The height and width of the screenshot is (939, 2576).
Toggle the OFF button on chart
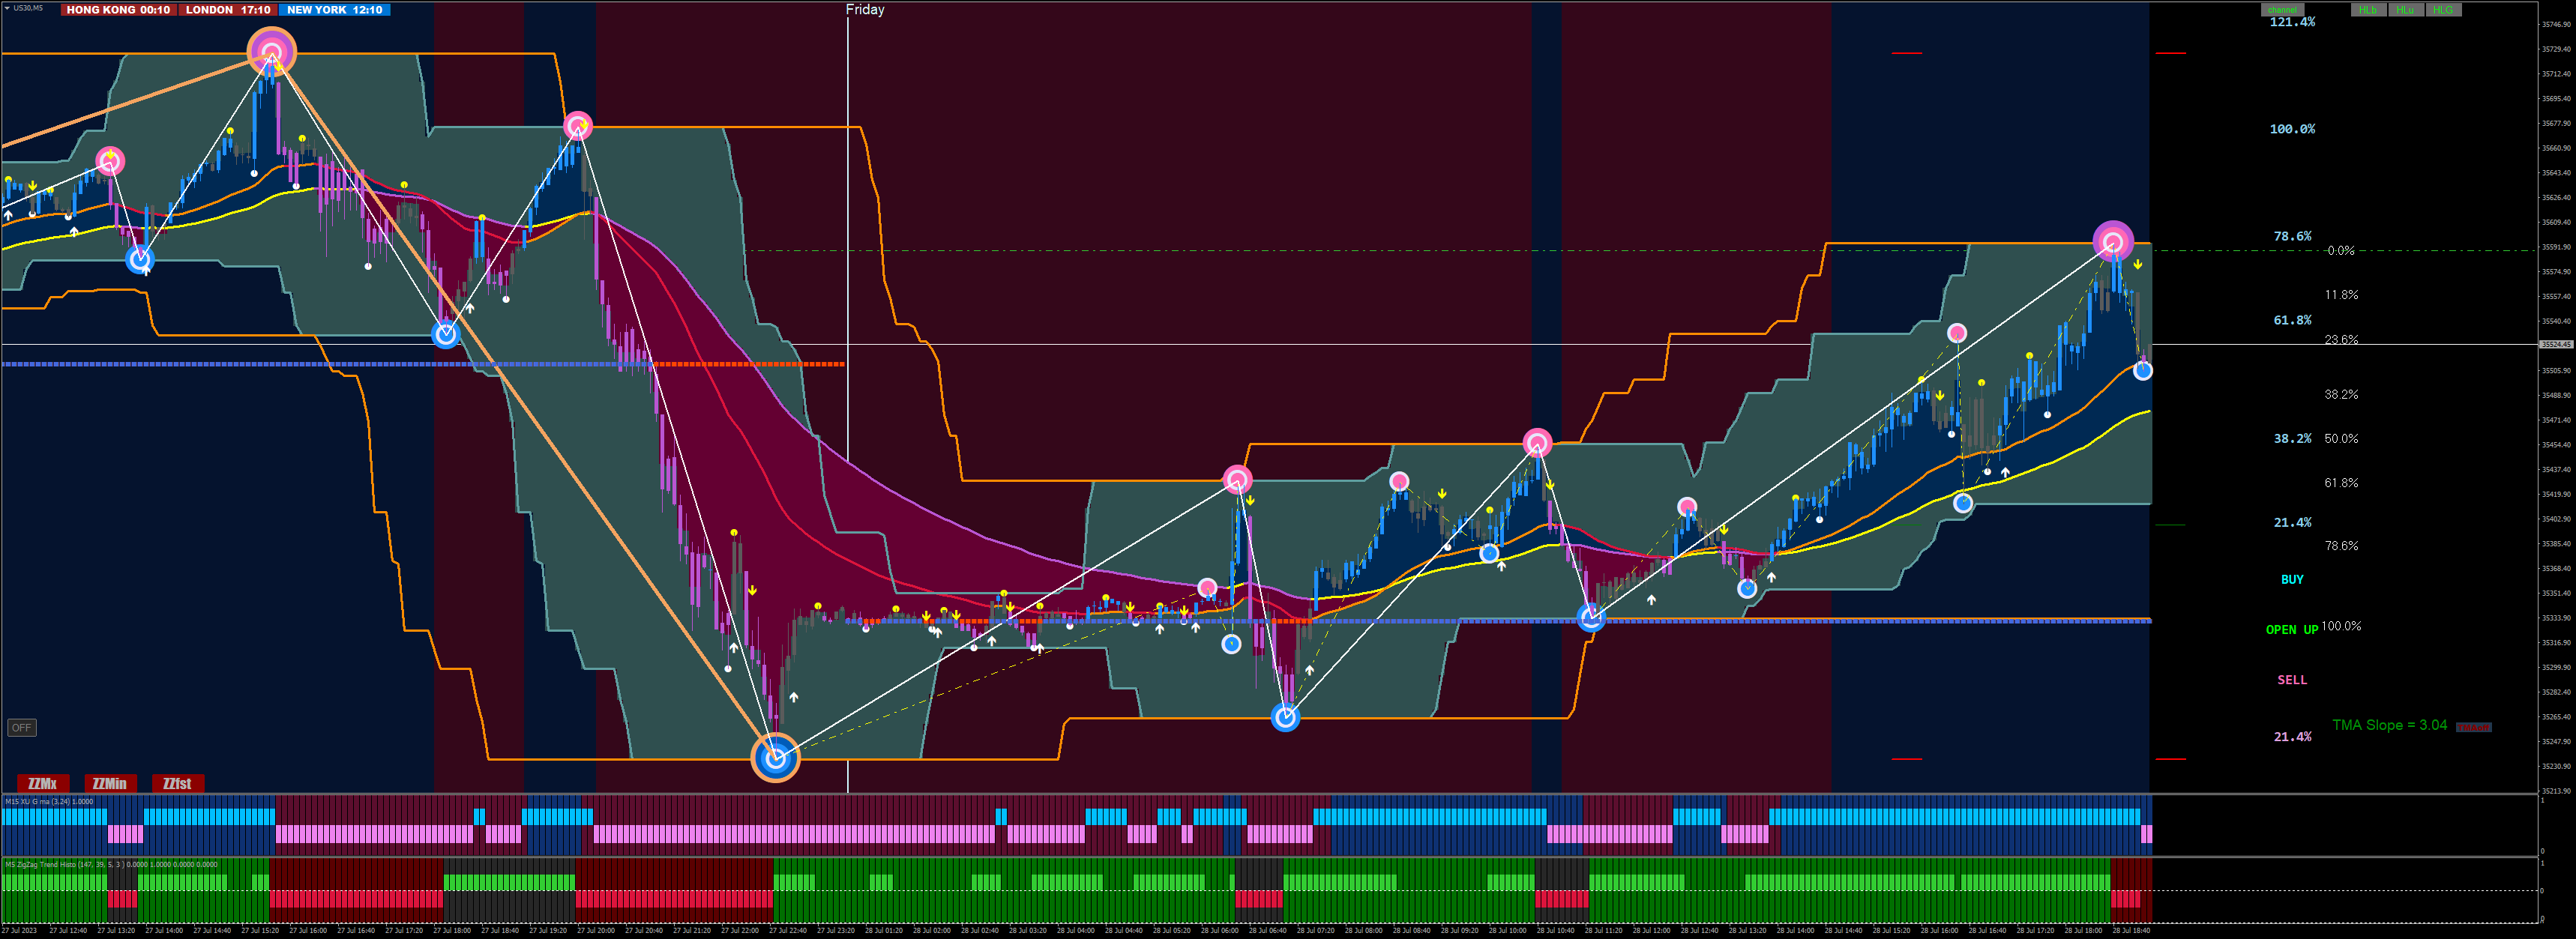pos(21,727)
